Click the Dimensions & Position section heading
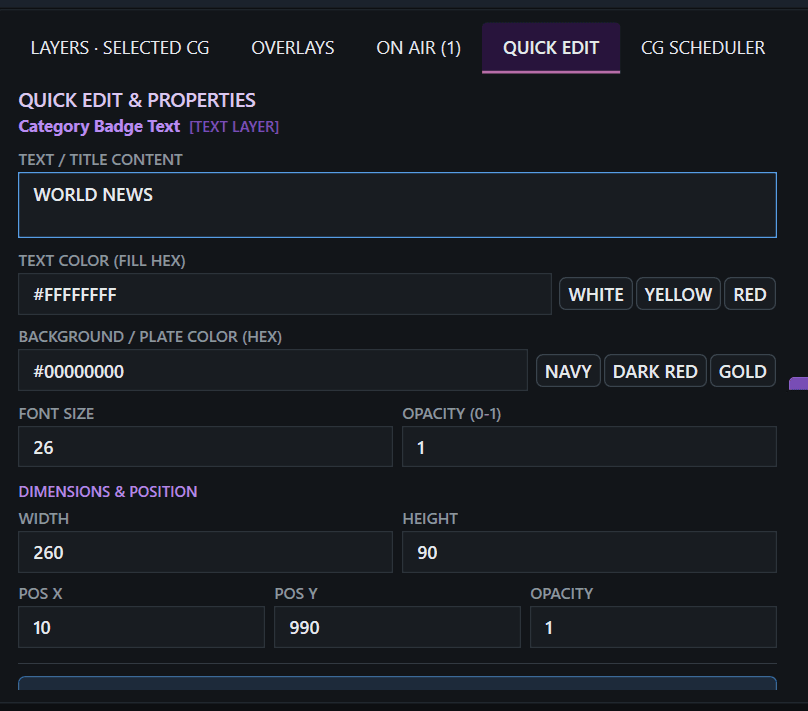Screen dimensions: 808x711 (108, 492)
